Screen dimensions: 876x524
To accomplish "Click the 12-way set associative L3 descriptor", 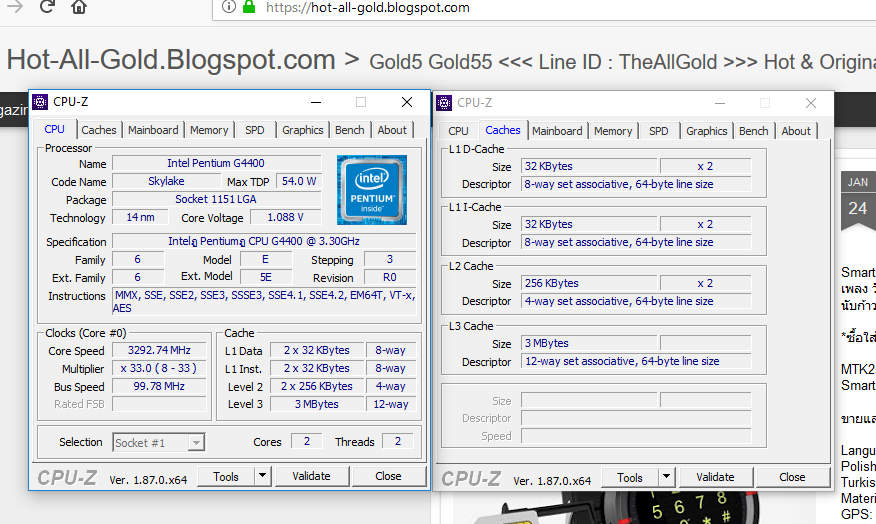I will pos(636,361).
